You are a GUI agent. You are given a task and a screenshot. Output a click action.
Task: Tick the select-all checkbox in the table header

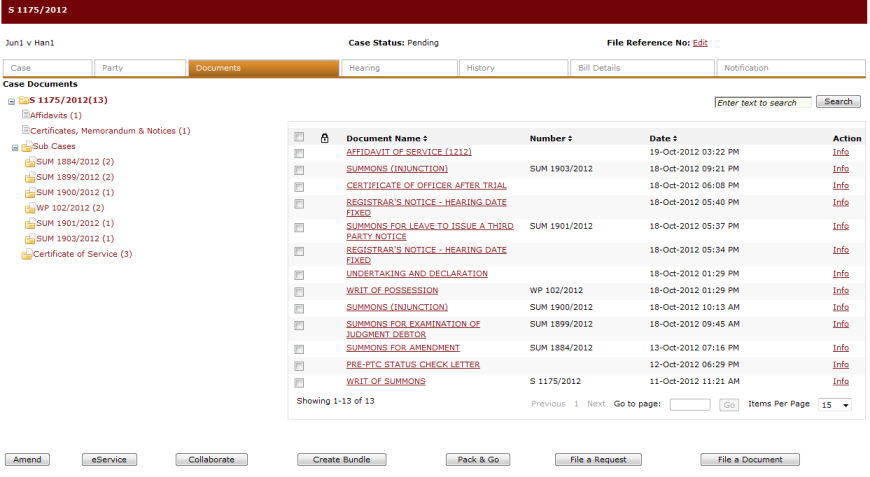tap(299, 137)
